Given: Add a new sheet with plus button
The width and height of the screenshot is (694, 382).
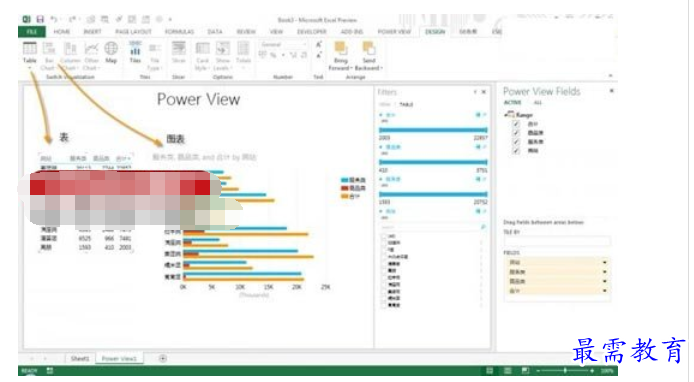Looking at the screenshot, I should coord(163,359).
